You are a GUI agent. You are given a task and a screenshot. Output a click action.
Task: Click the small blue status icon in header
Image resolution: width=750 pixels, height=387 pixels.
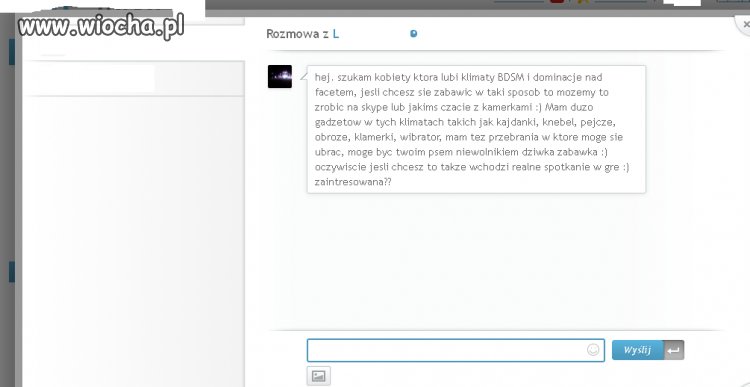pyautogui.click(x=414, y=33)
